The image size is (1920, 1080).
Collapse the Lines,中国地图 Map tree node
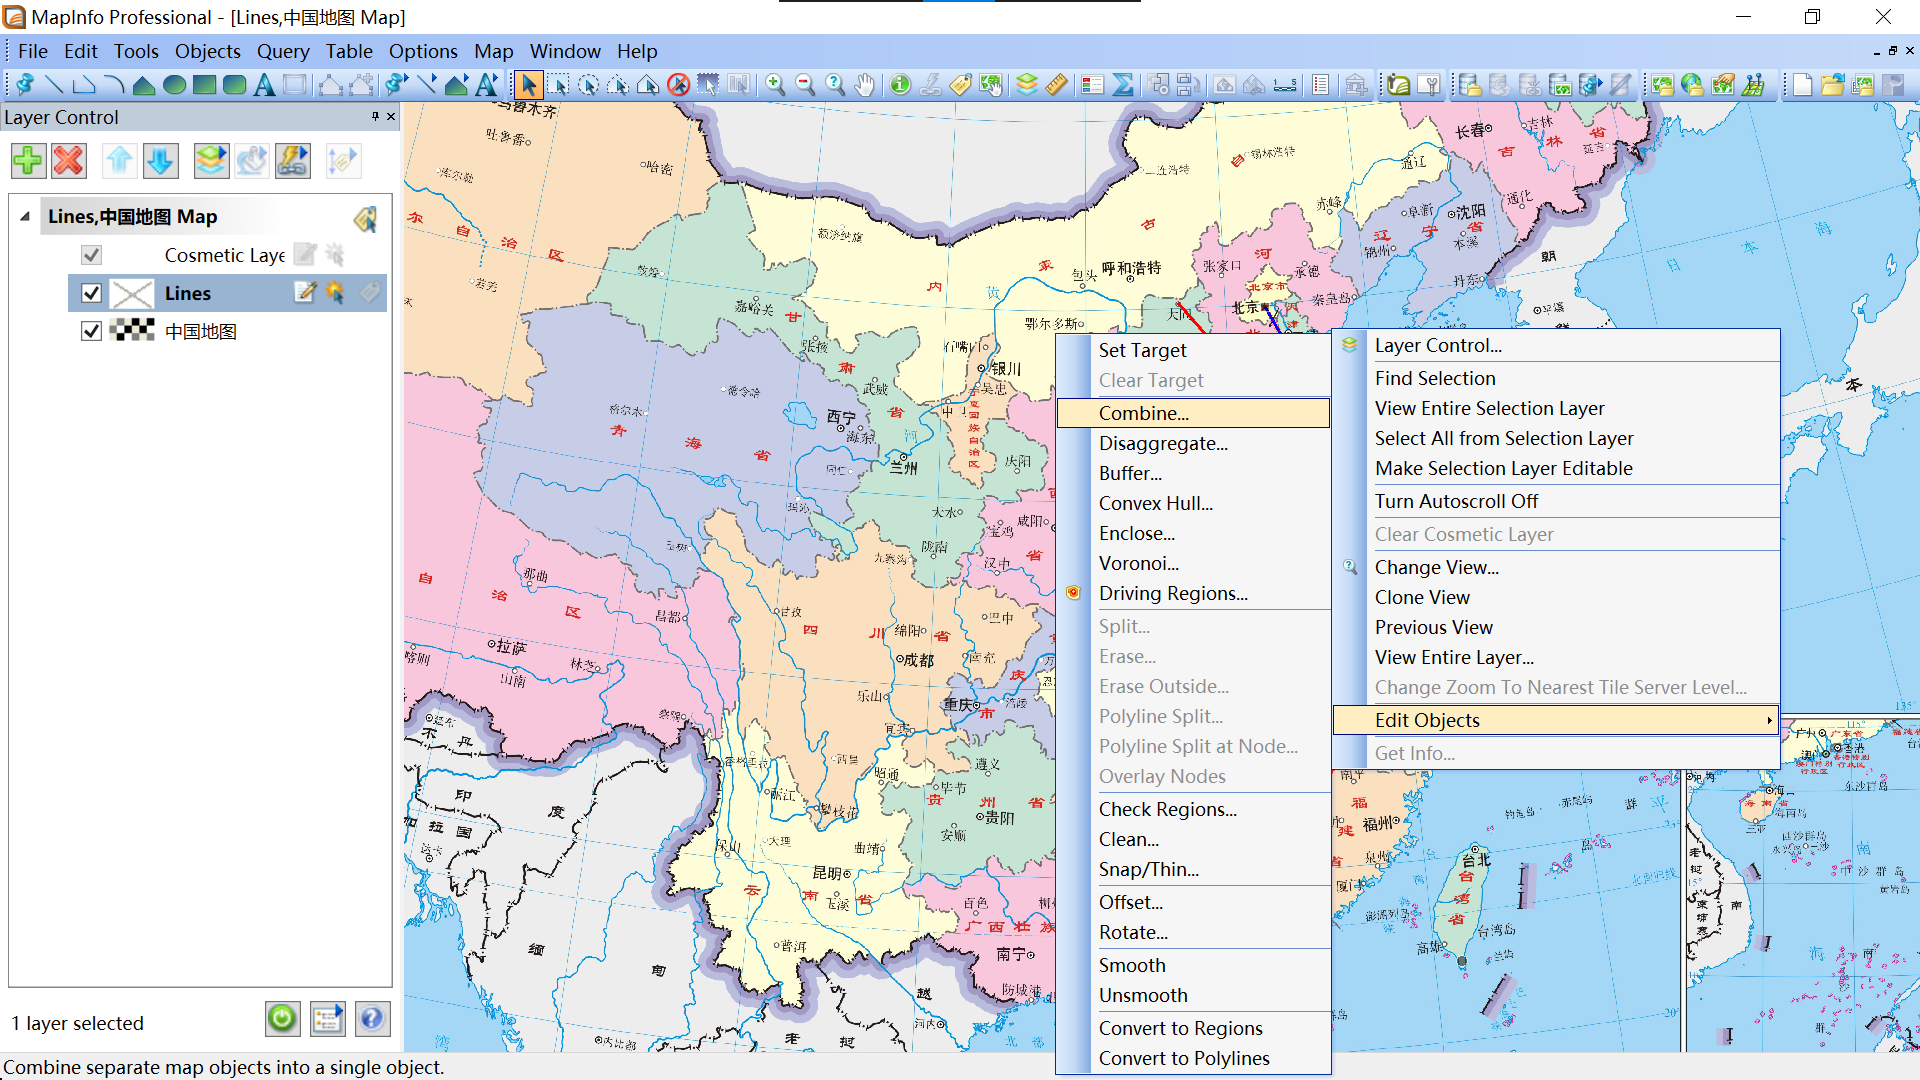(x=25, y=217)
